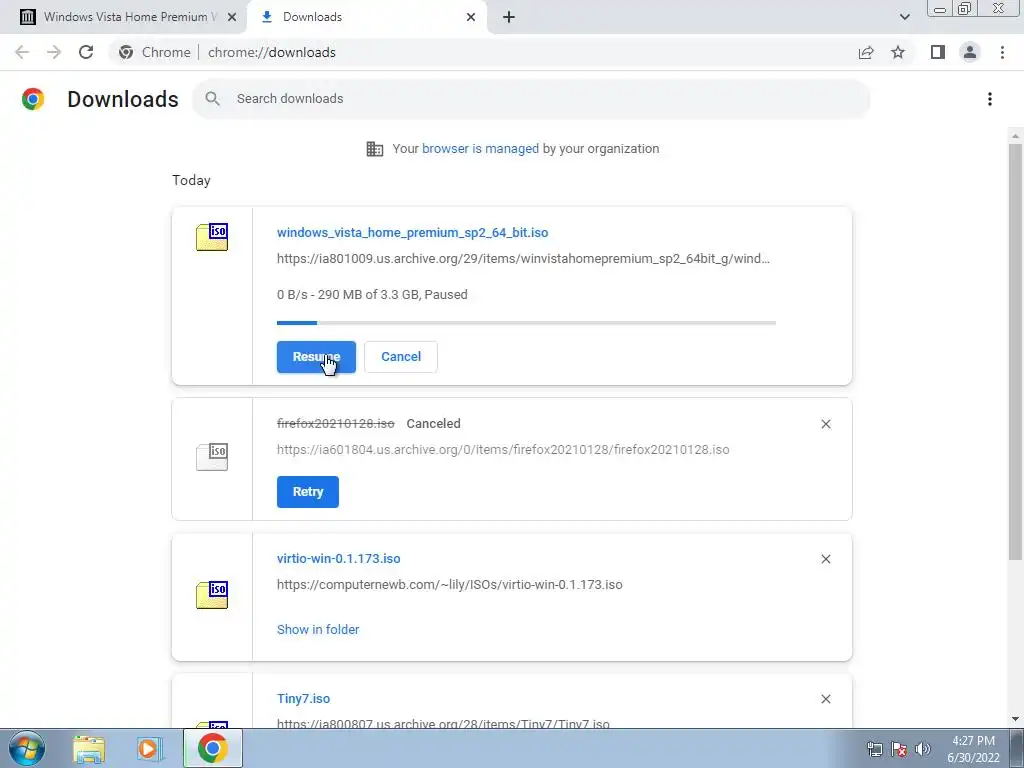
Task: Click the taskbar clock showing 4:27 PM
Action: click(x=973, y=749)
